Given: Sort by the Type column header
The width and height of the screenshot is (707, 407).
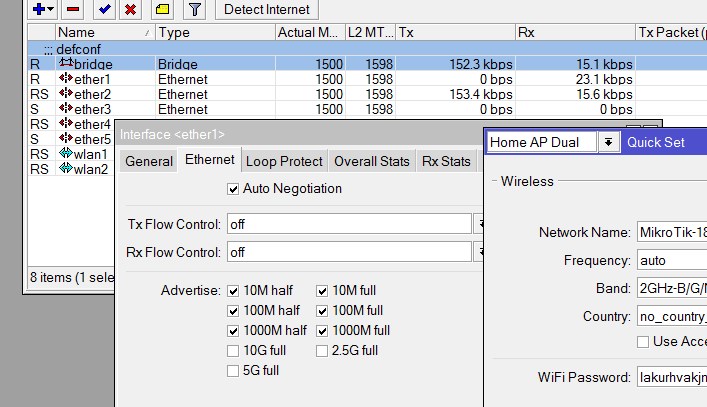Looking at the screenshot, I should point(215,32).
